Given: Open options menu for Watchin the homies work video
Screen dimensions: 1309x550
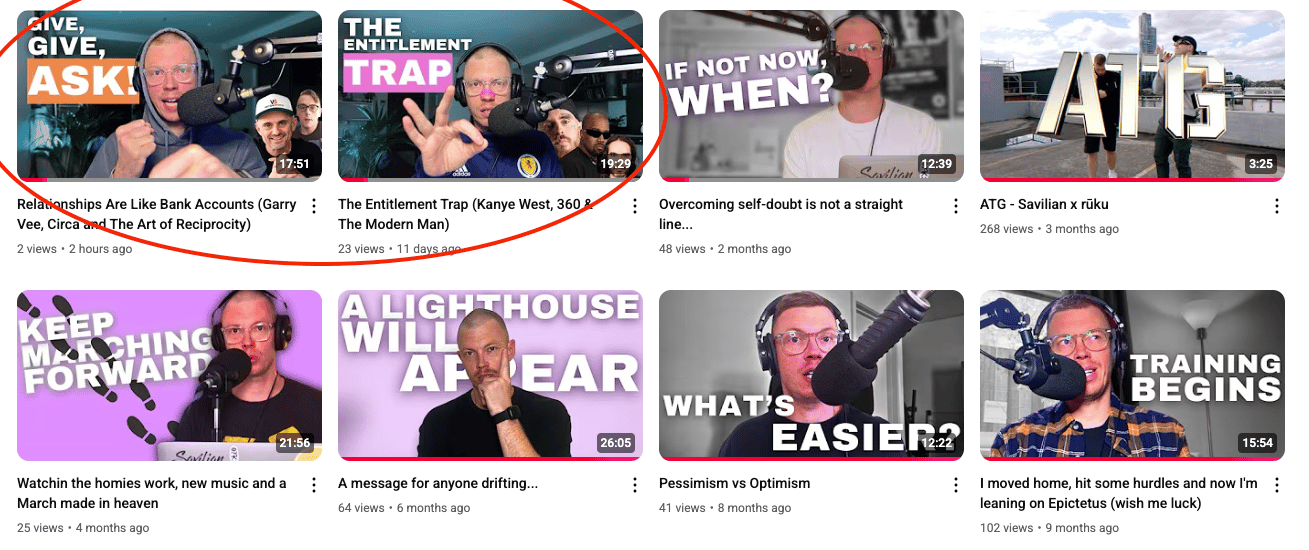Looking at the screenshot, I should [x=314, y=485].
